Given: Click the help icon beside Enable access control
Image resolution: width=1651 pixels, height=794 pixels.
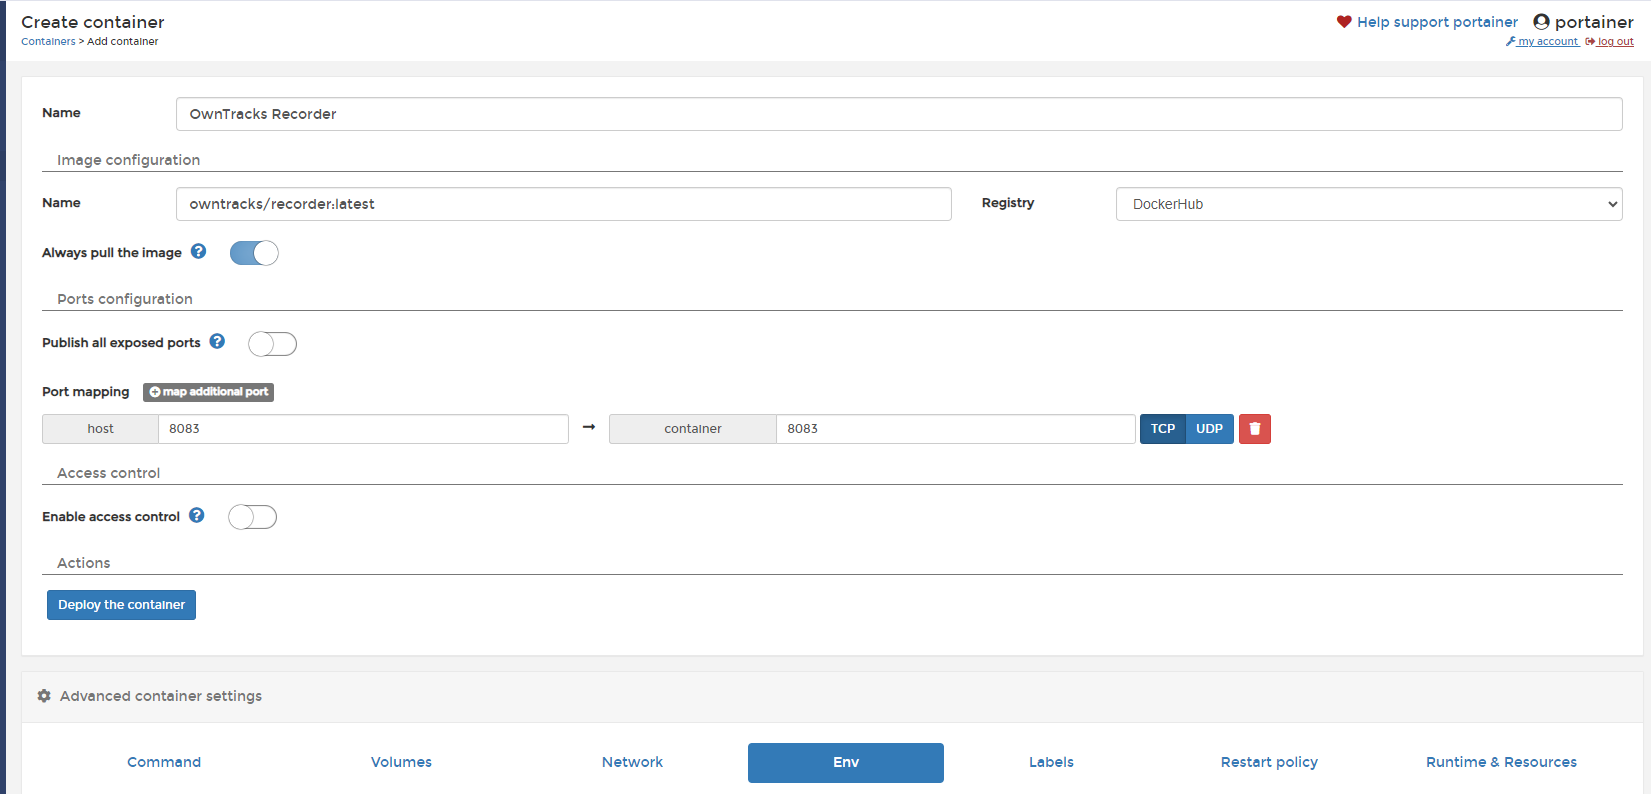Looking at the screenshot, I should 197,516.
